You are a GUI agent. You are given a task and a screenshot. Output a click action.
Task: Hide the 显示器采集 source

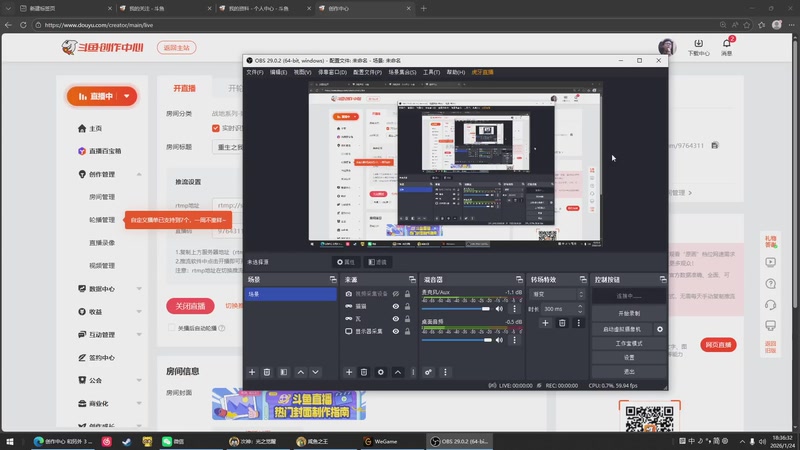click(395, 331)
